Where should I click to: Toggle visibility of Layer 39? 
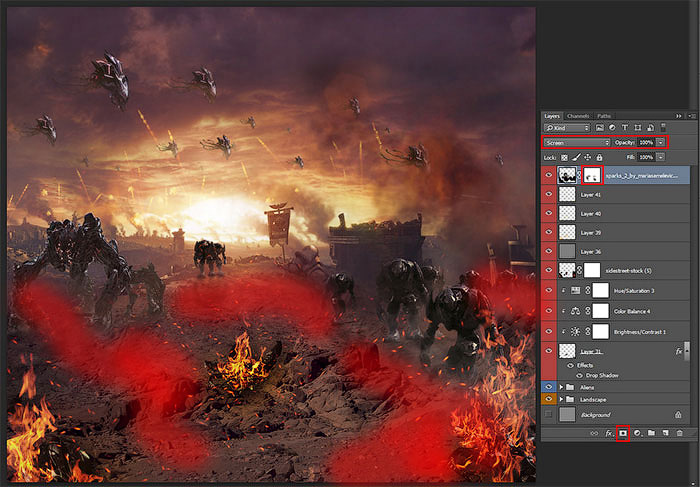(549, 232)
